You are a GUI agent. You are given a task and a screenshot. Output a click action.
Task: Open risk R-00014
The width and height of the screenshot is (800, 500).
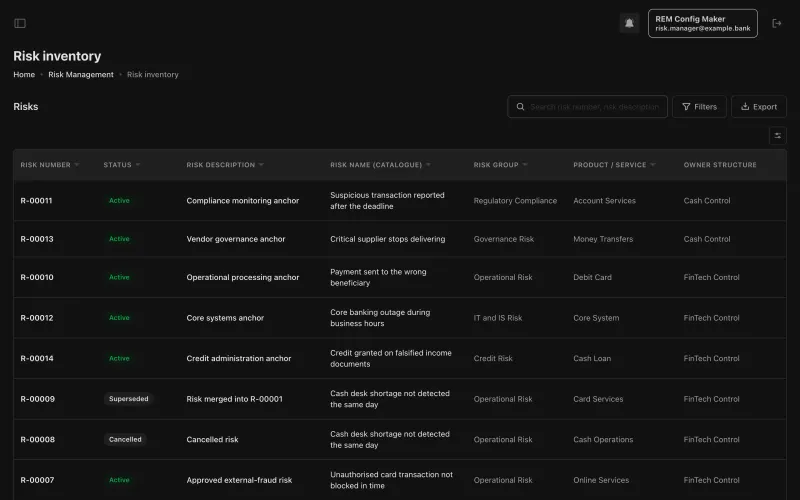tap(37, 358)
